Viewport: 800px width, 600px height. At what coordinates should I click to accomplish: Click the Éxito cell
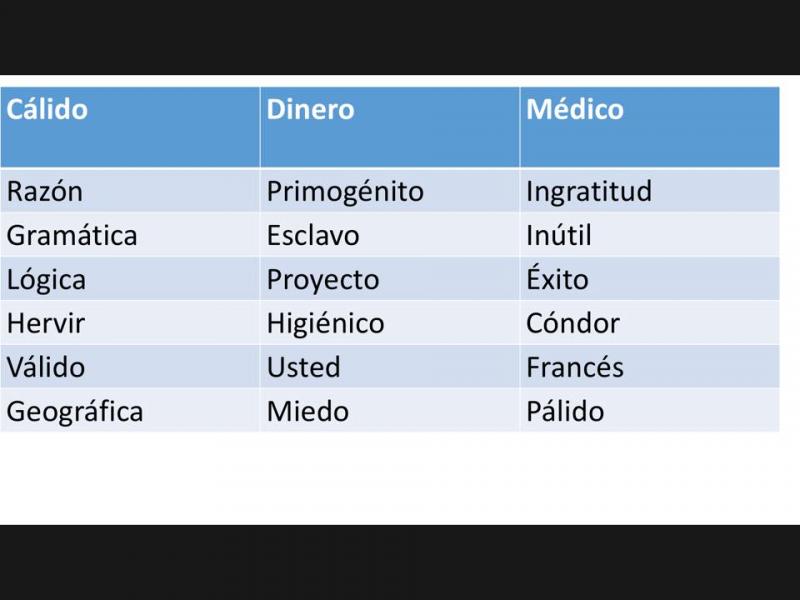point(649,279)
